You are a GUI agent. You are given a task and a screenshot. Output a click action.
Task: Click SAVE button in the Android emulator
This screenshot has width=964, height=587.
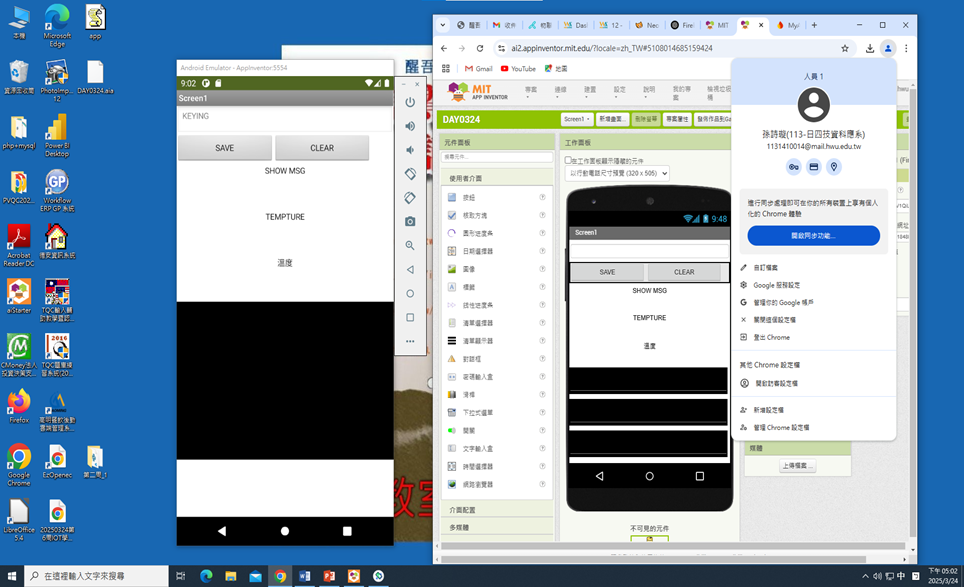pyautogui.click(x=225, y=148)
